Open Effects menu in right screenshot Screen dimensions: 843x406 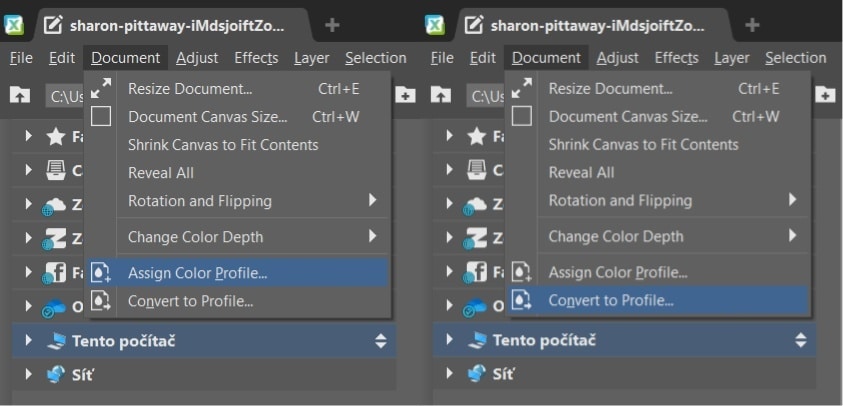click(676, 58)
